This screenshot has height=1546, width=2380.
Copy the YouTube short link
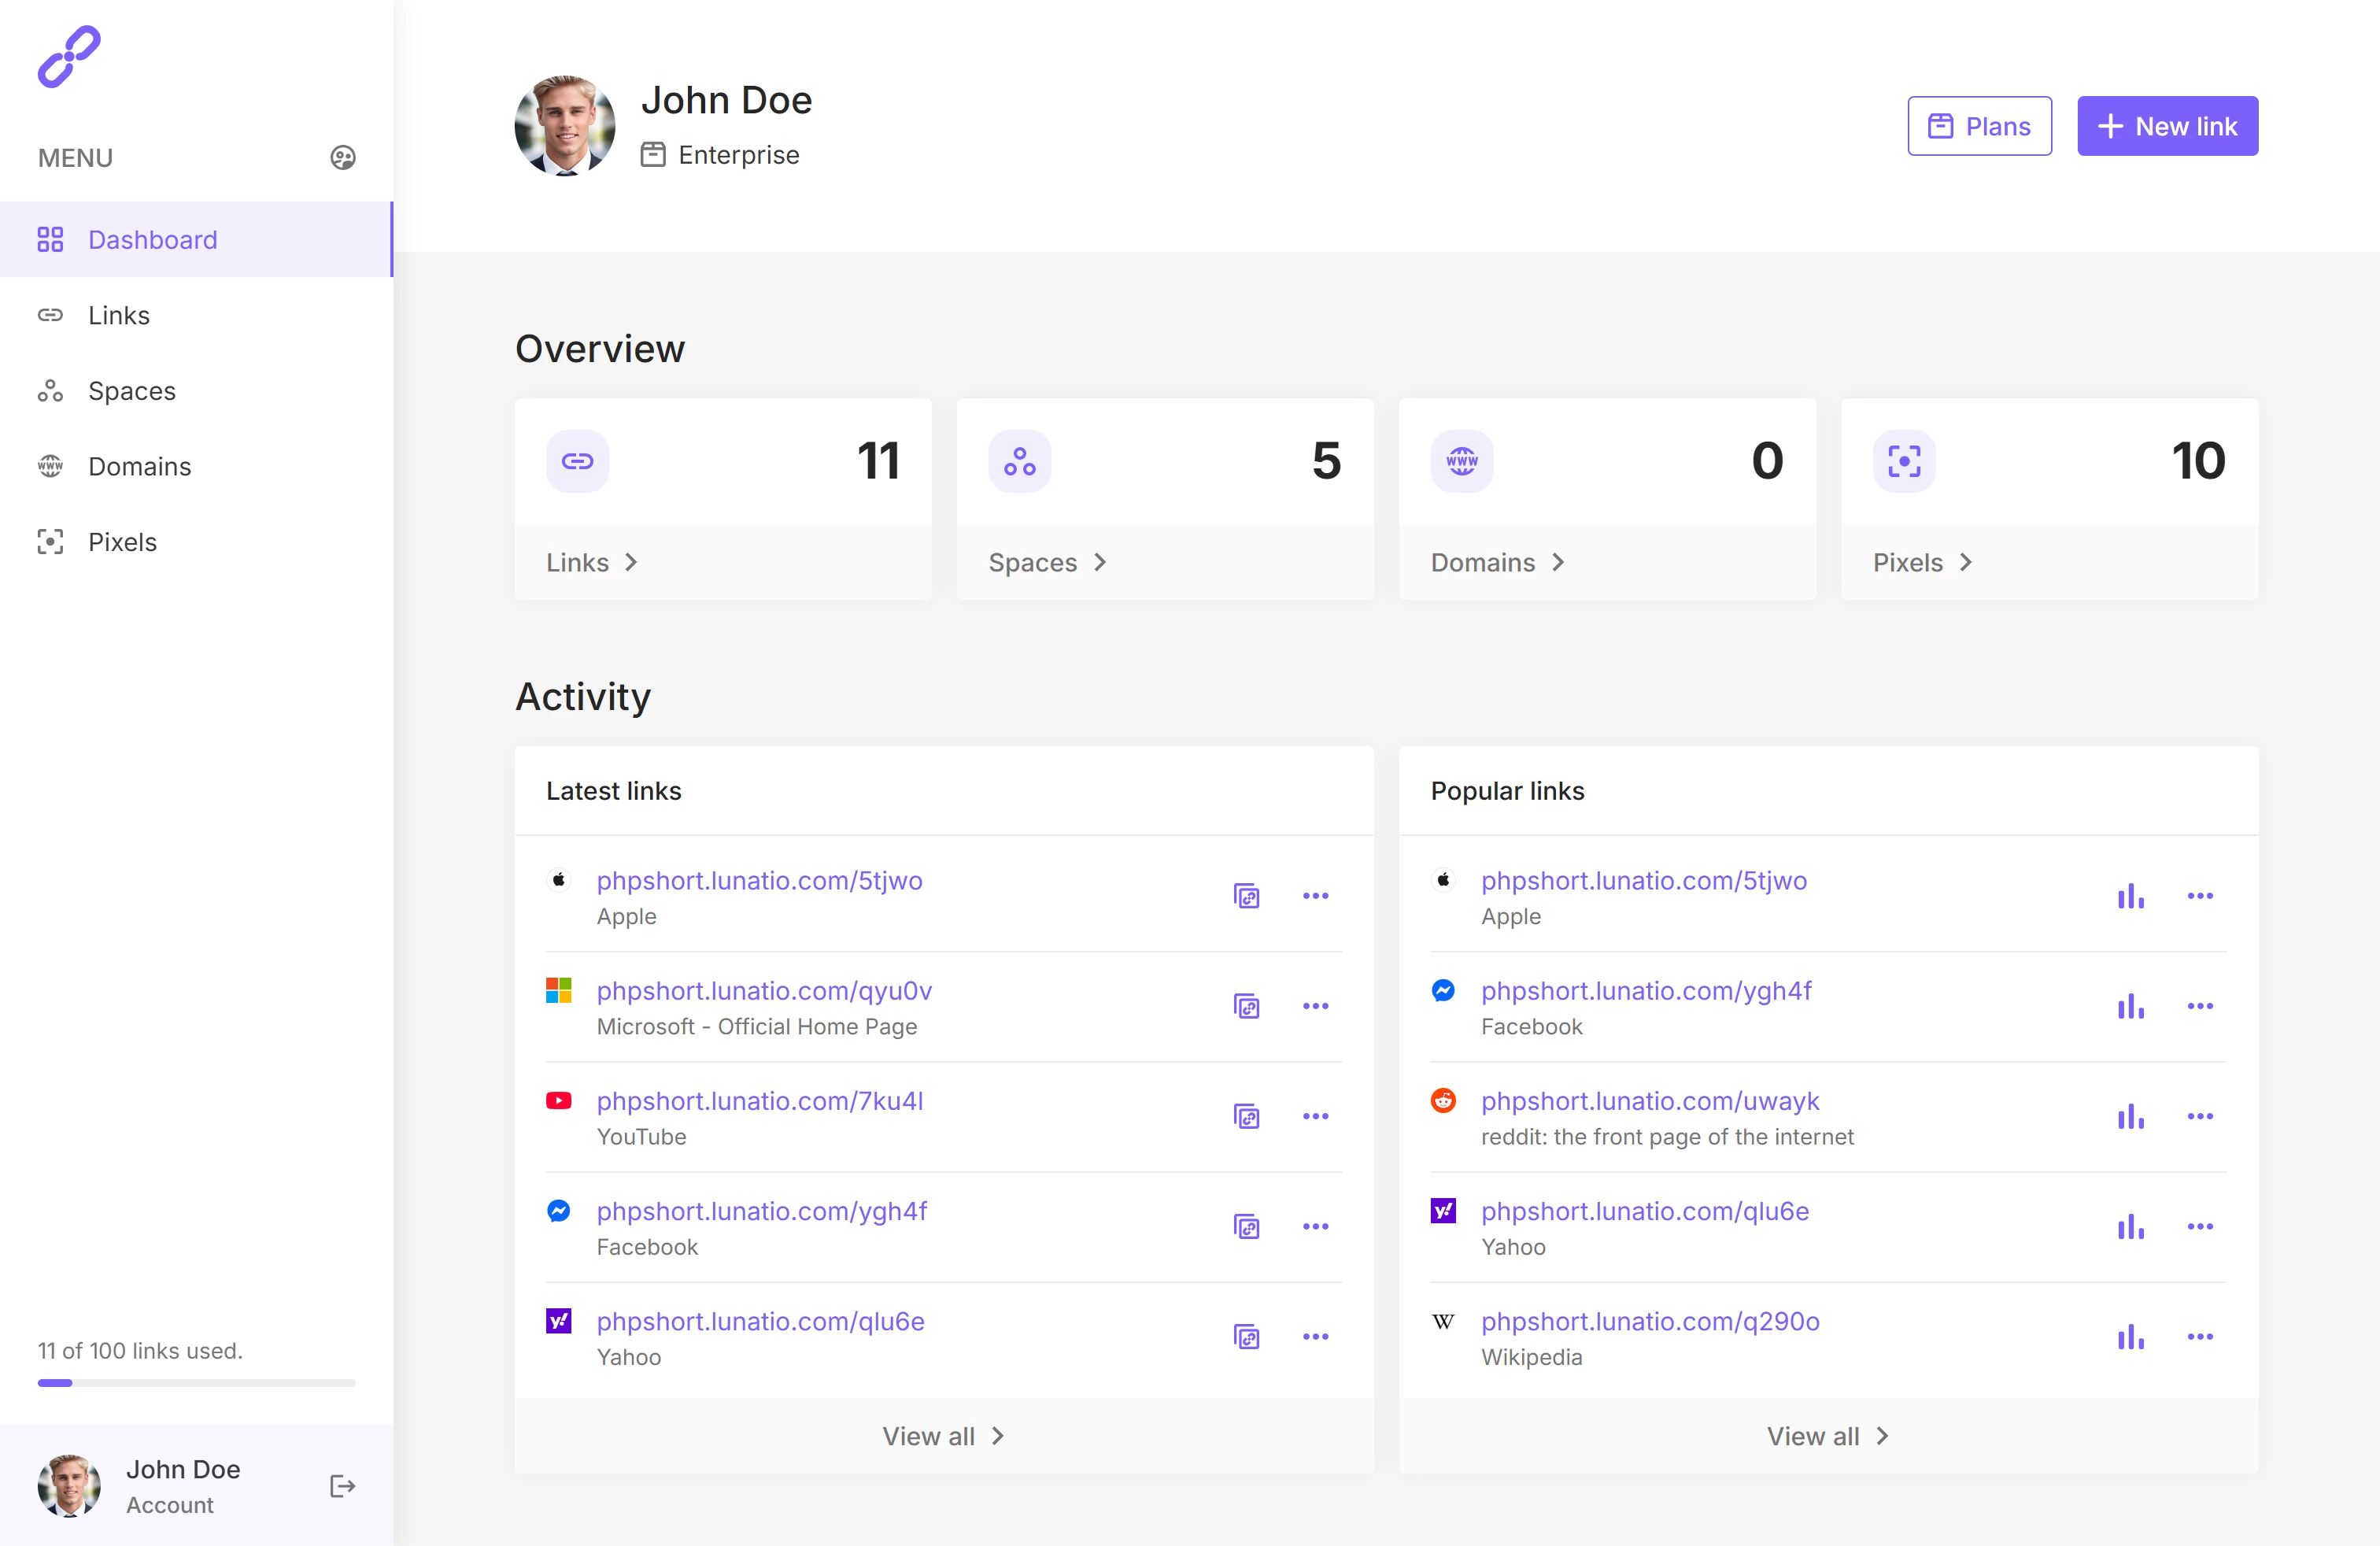tap(1246, 1116)
